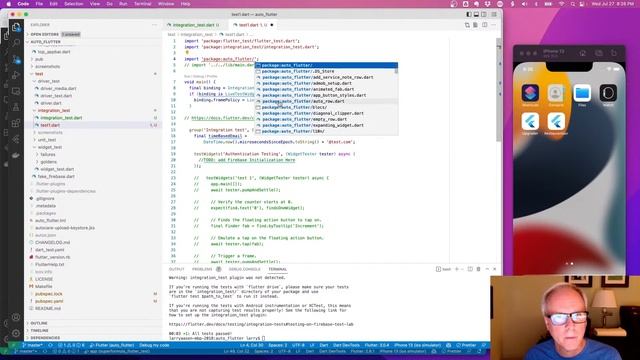
Task: Open the Run and Debug view
Action: pos(16,75)
